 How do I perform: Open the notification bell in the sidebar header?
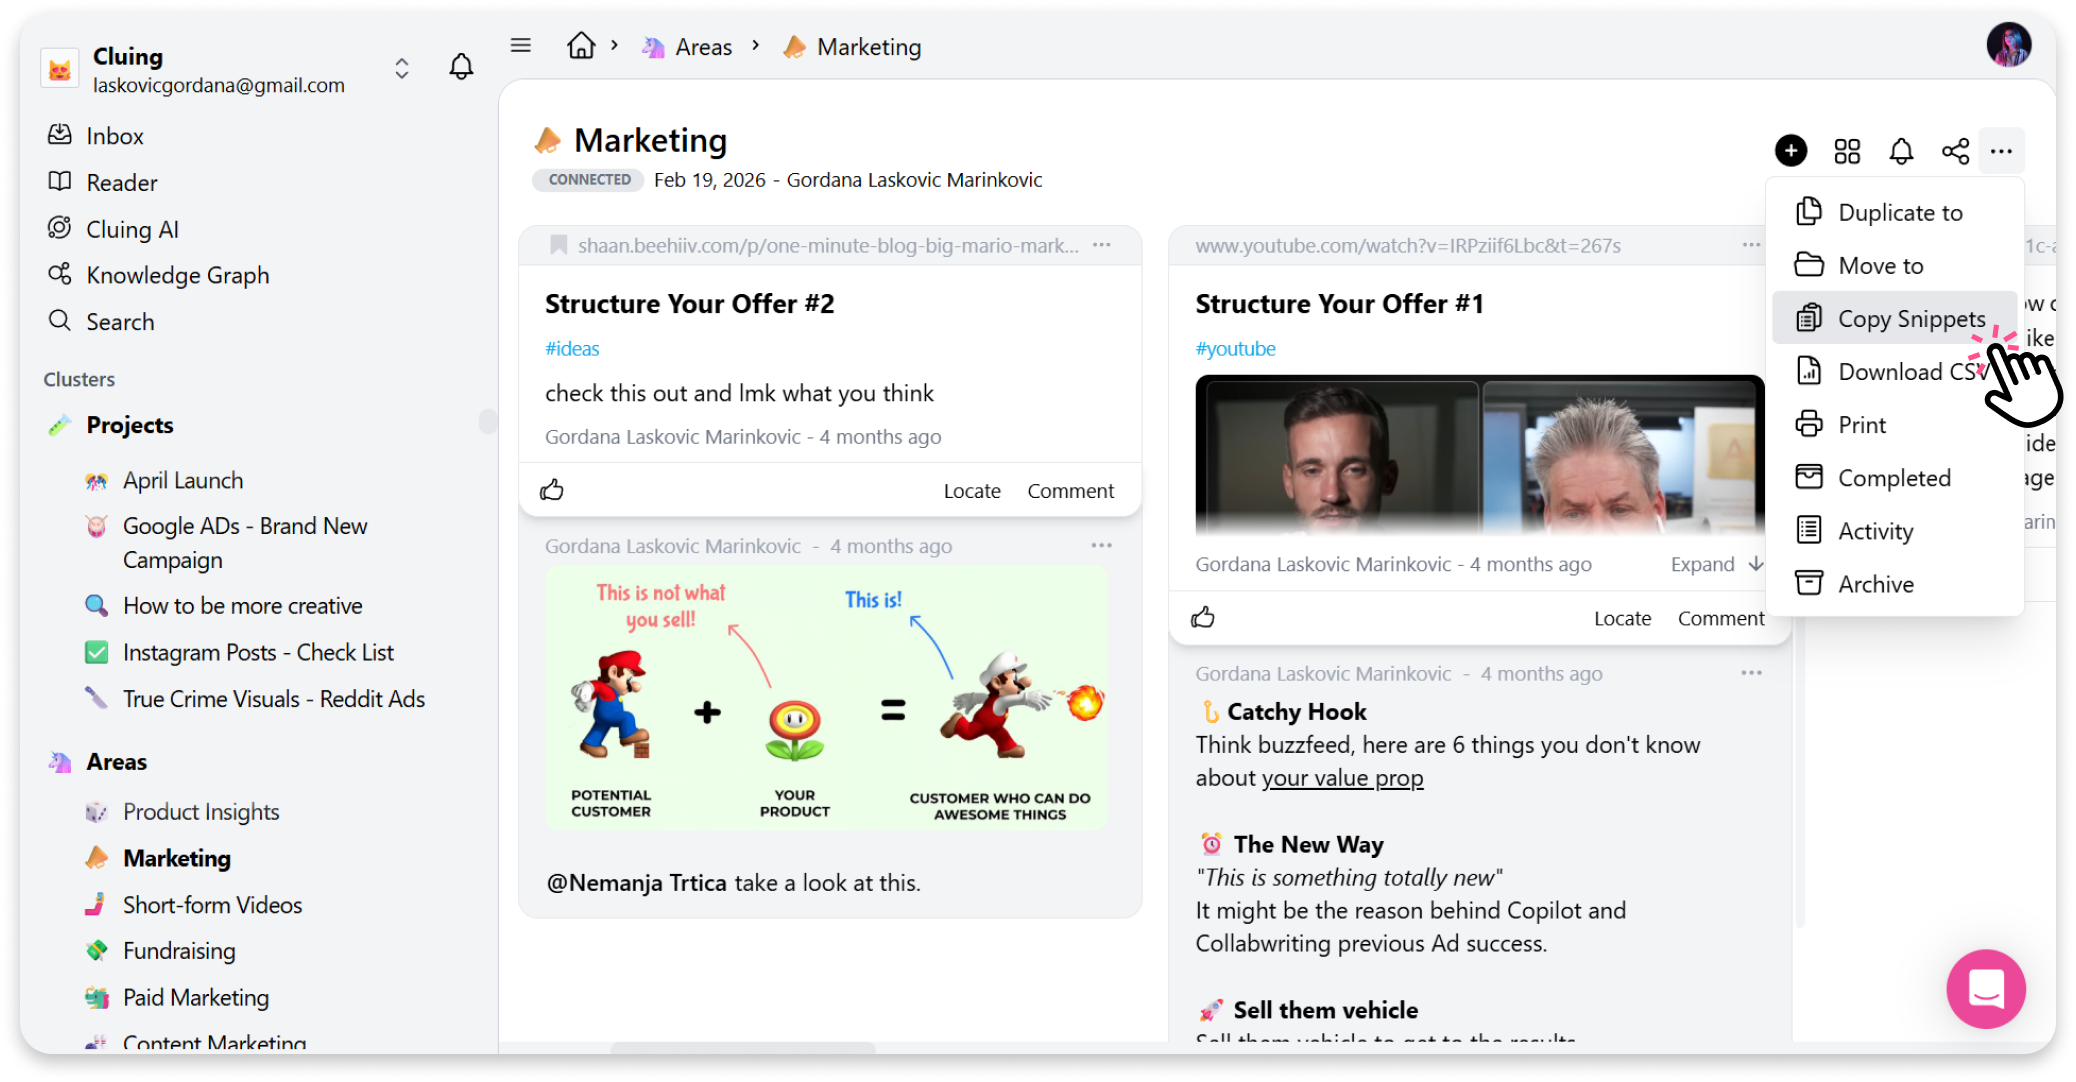pos(461,67)
